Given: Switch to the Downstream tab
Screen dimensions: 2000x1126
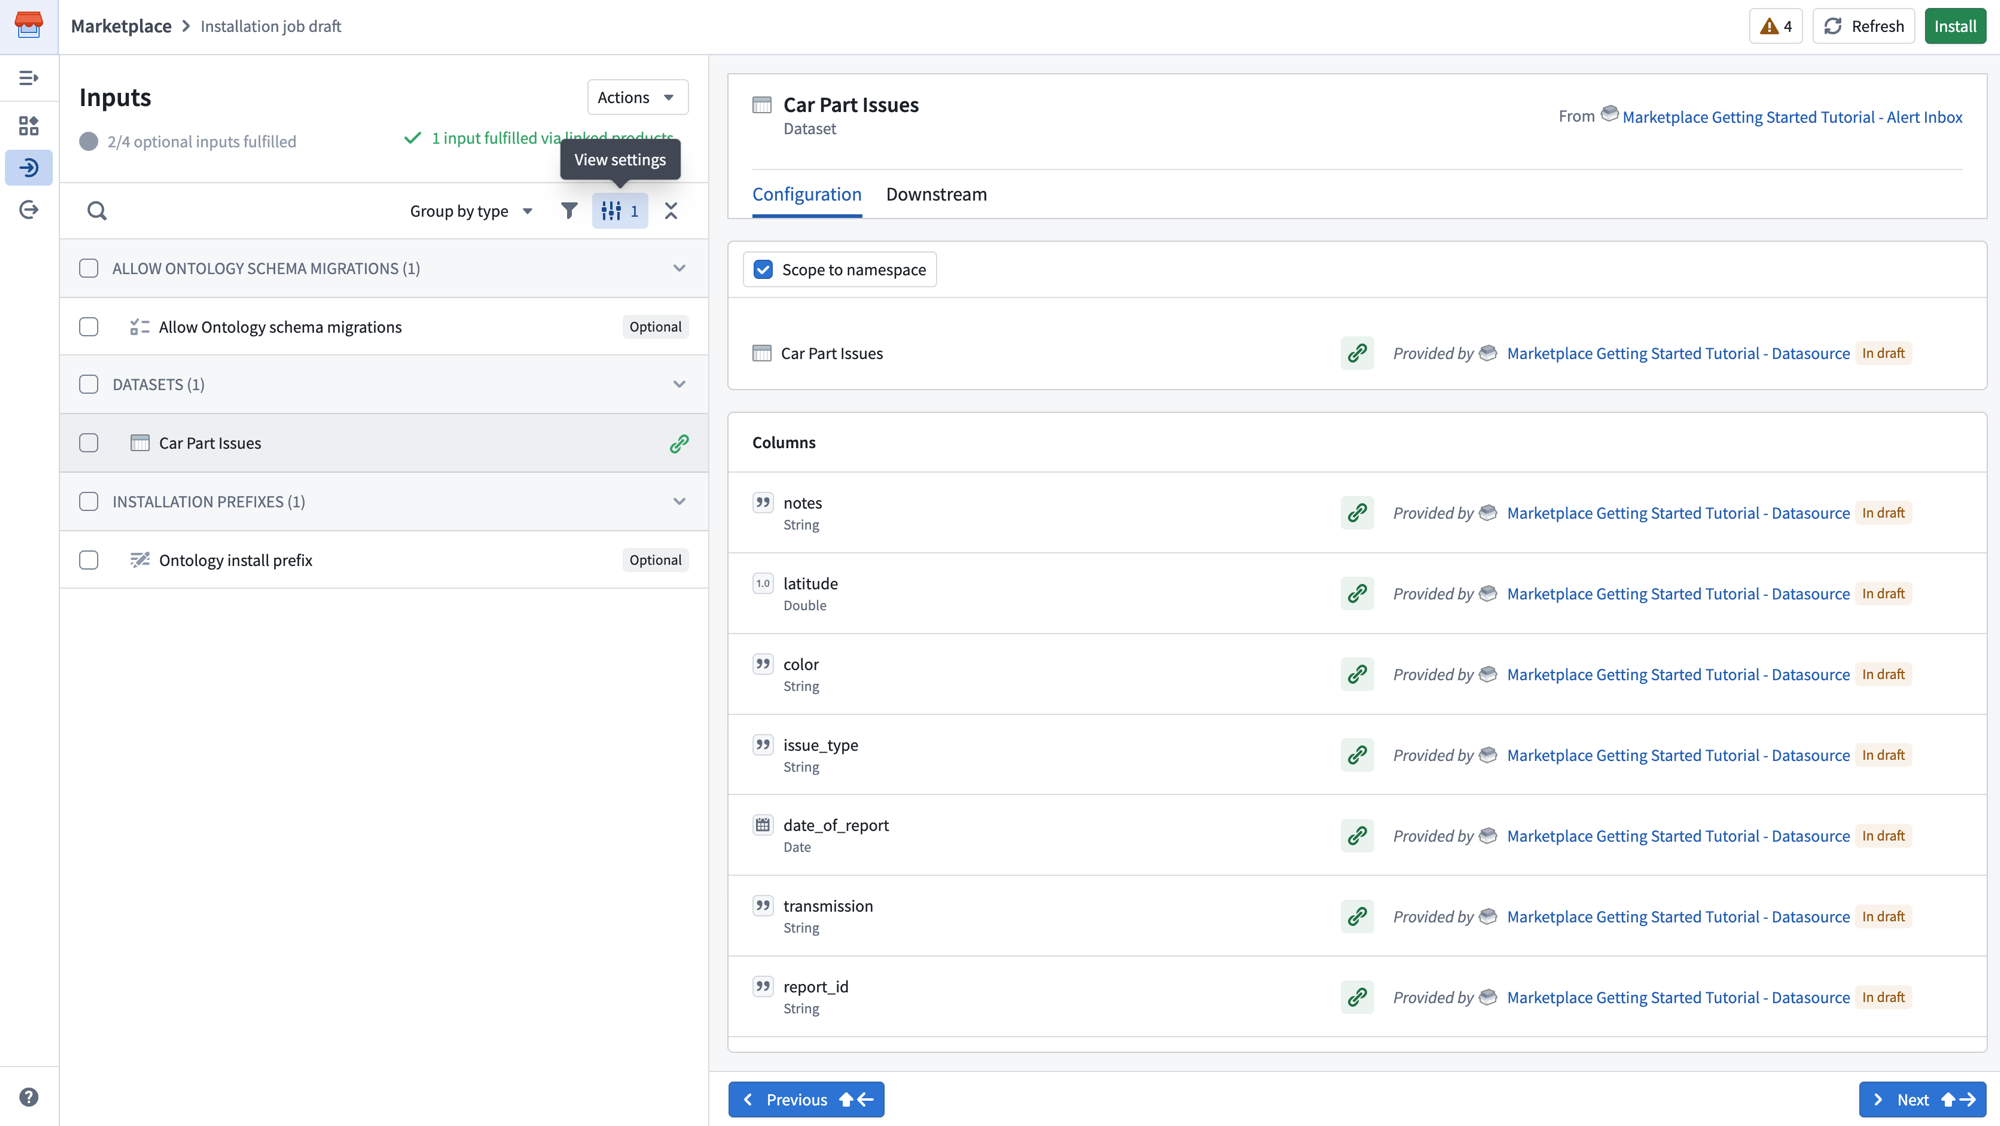Looking at the screenshot, I should point(936,194).
